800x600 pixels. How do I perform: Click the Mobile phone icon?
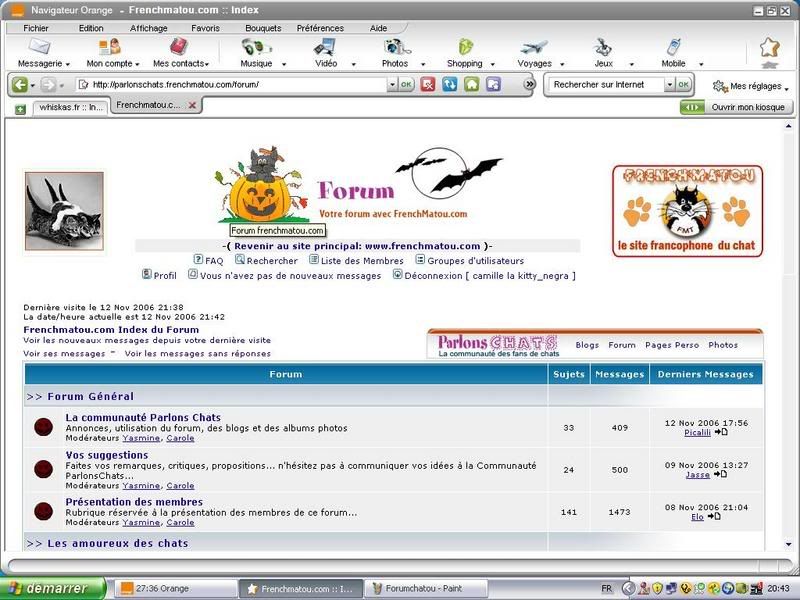click(x=673, y=47)
